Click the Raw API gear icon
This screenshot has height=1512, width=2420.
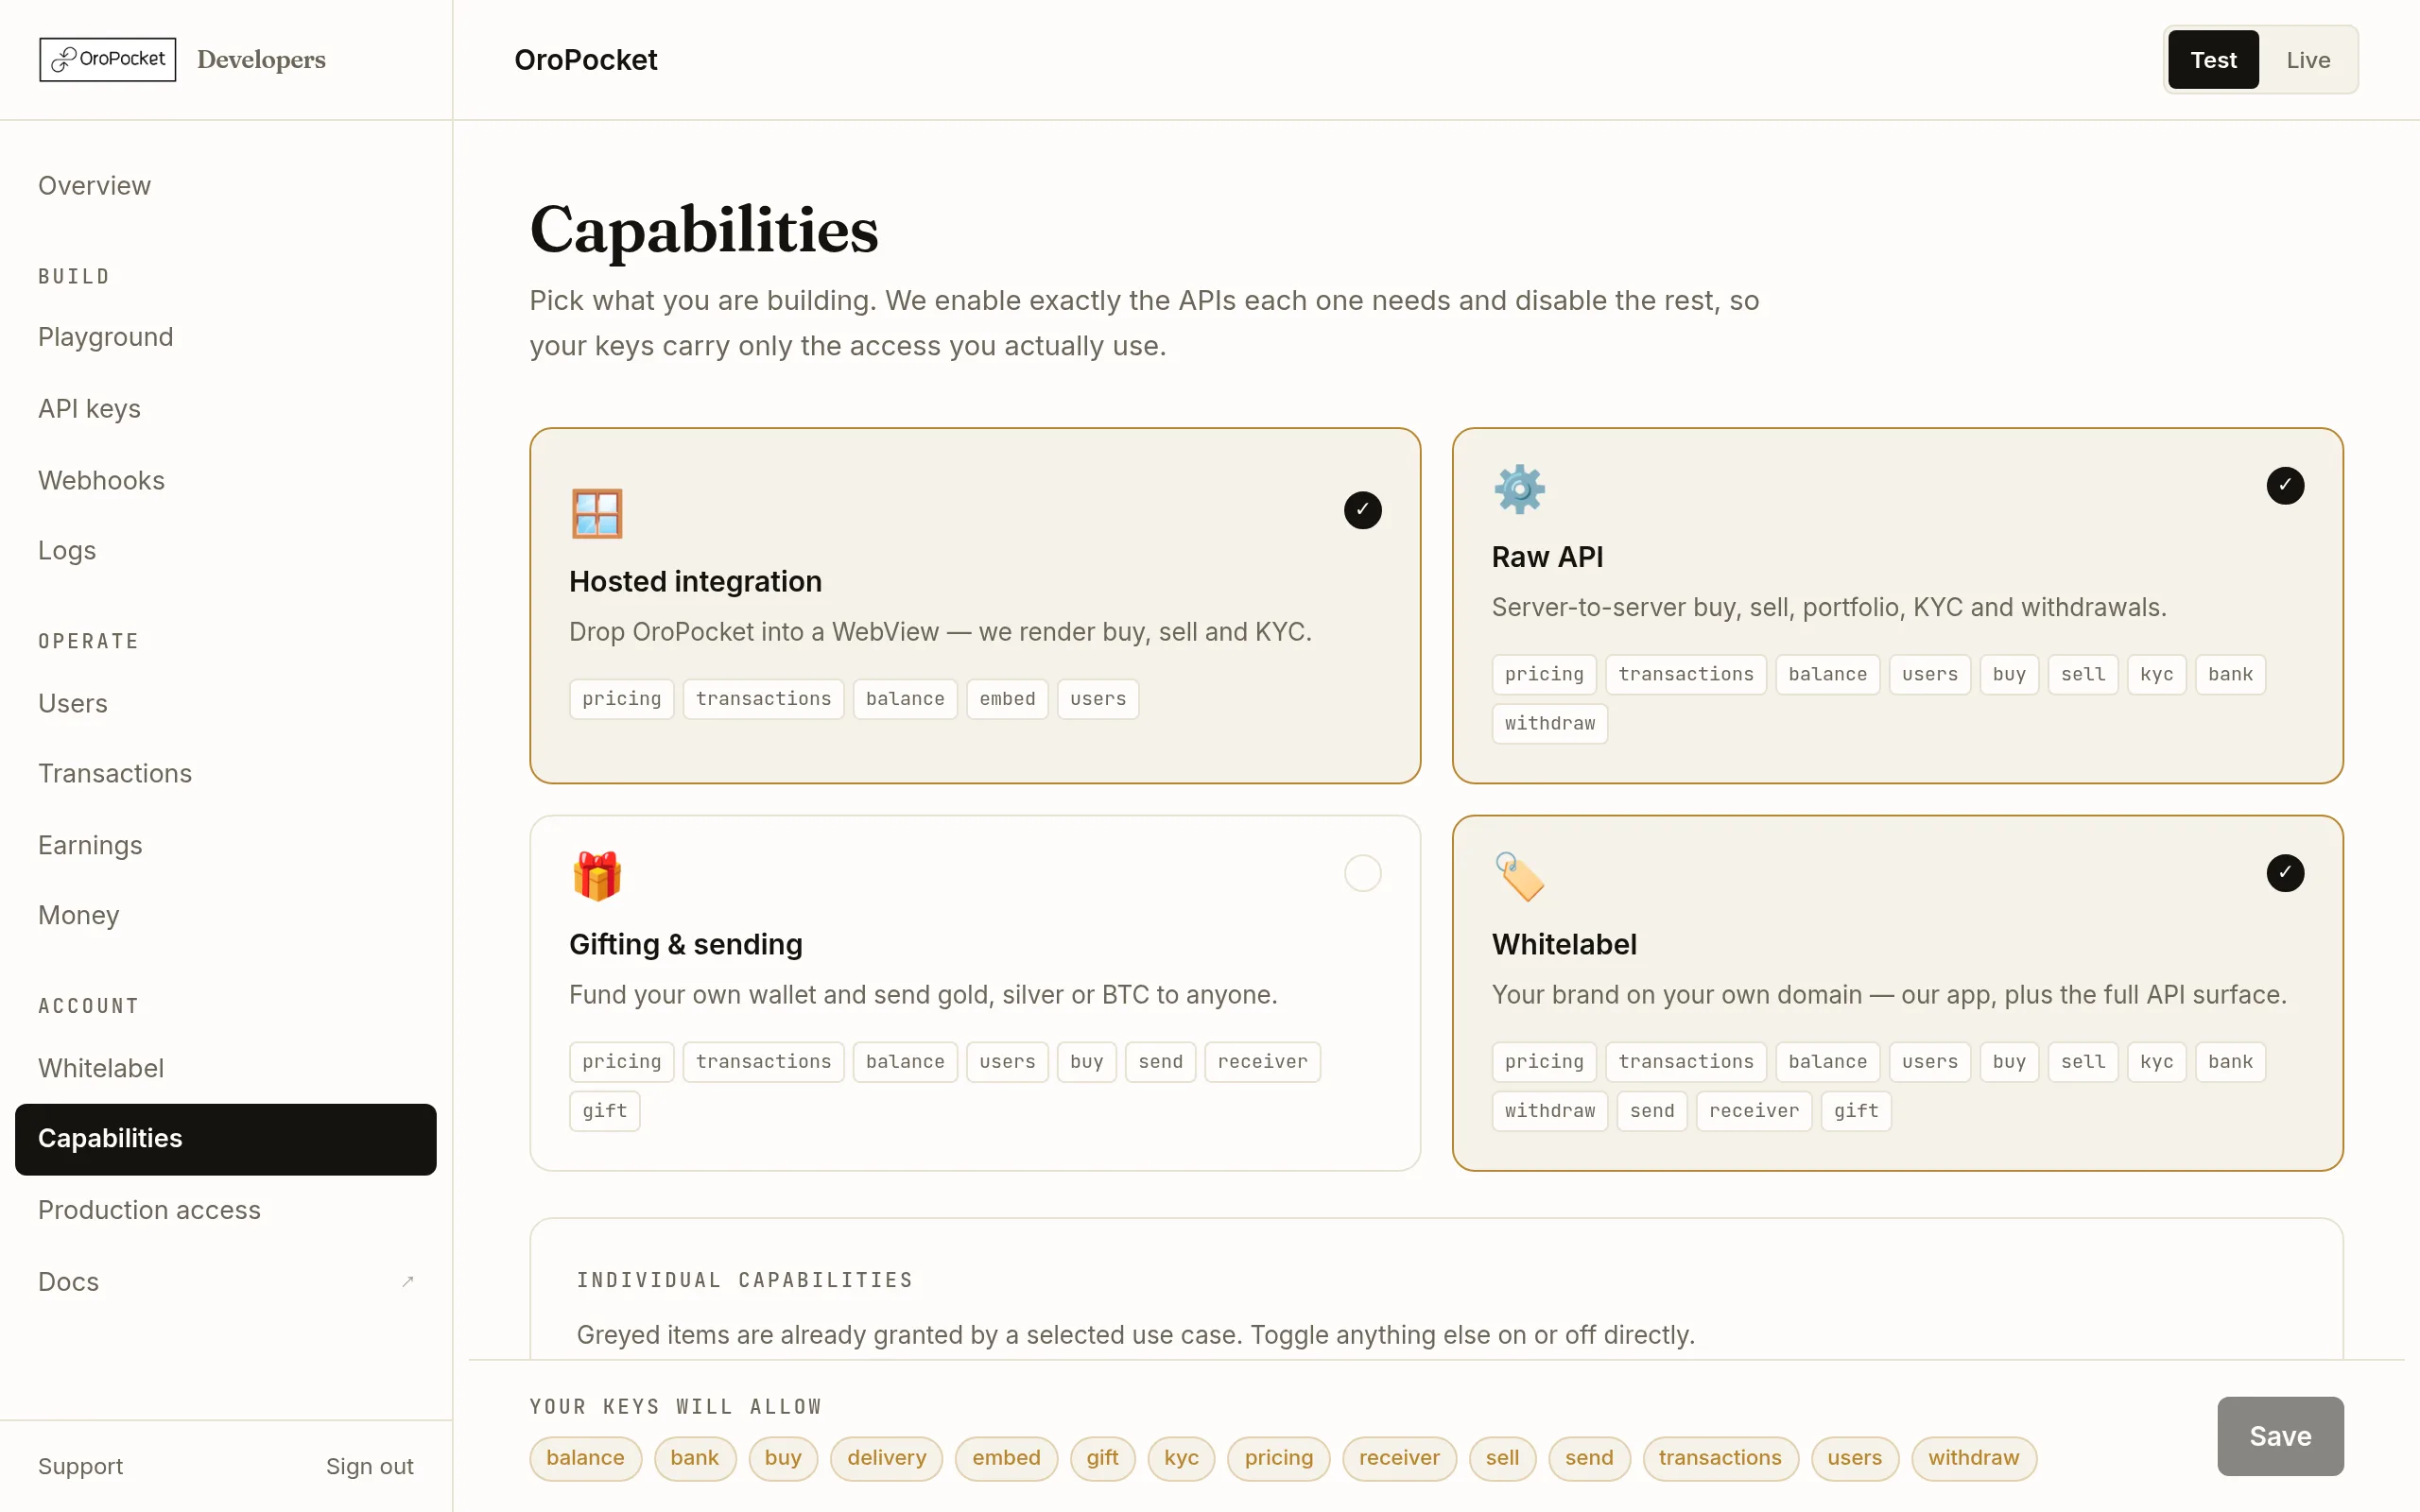point(1519,489)
